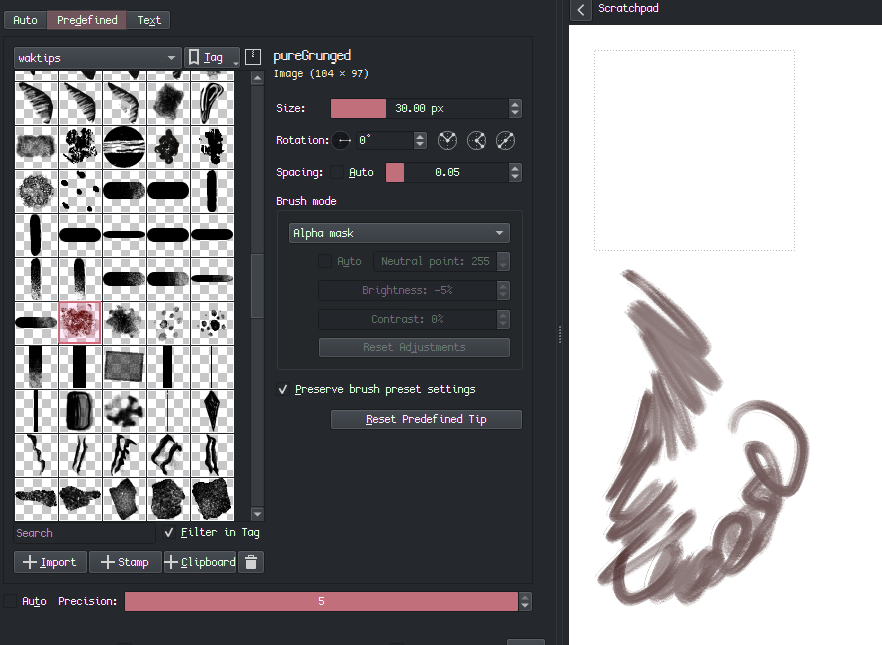This screenshot has height=645, width=882.
Task: Switch to the Text brush tip tab
Action: (149, 20)
